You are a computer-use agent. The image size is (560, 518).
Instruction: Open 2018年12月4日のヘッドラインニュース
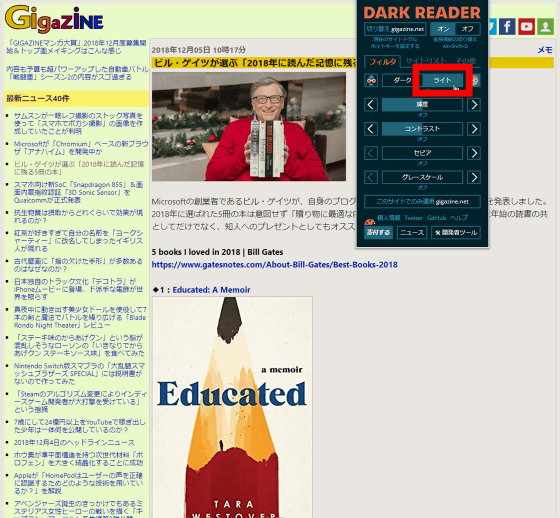tap(74, 442)
